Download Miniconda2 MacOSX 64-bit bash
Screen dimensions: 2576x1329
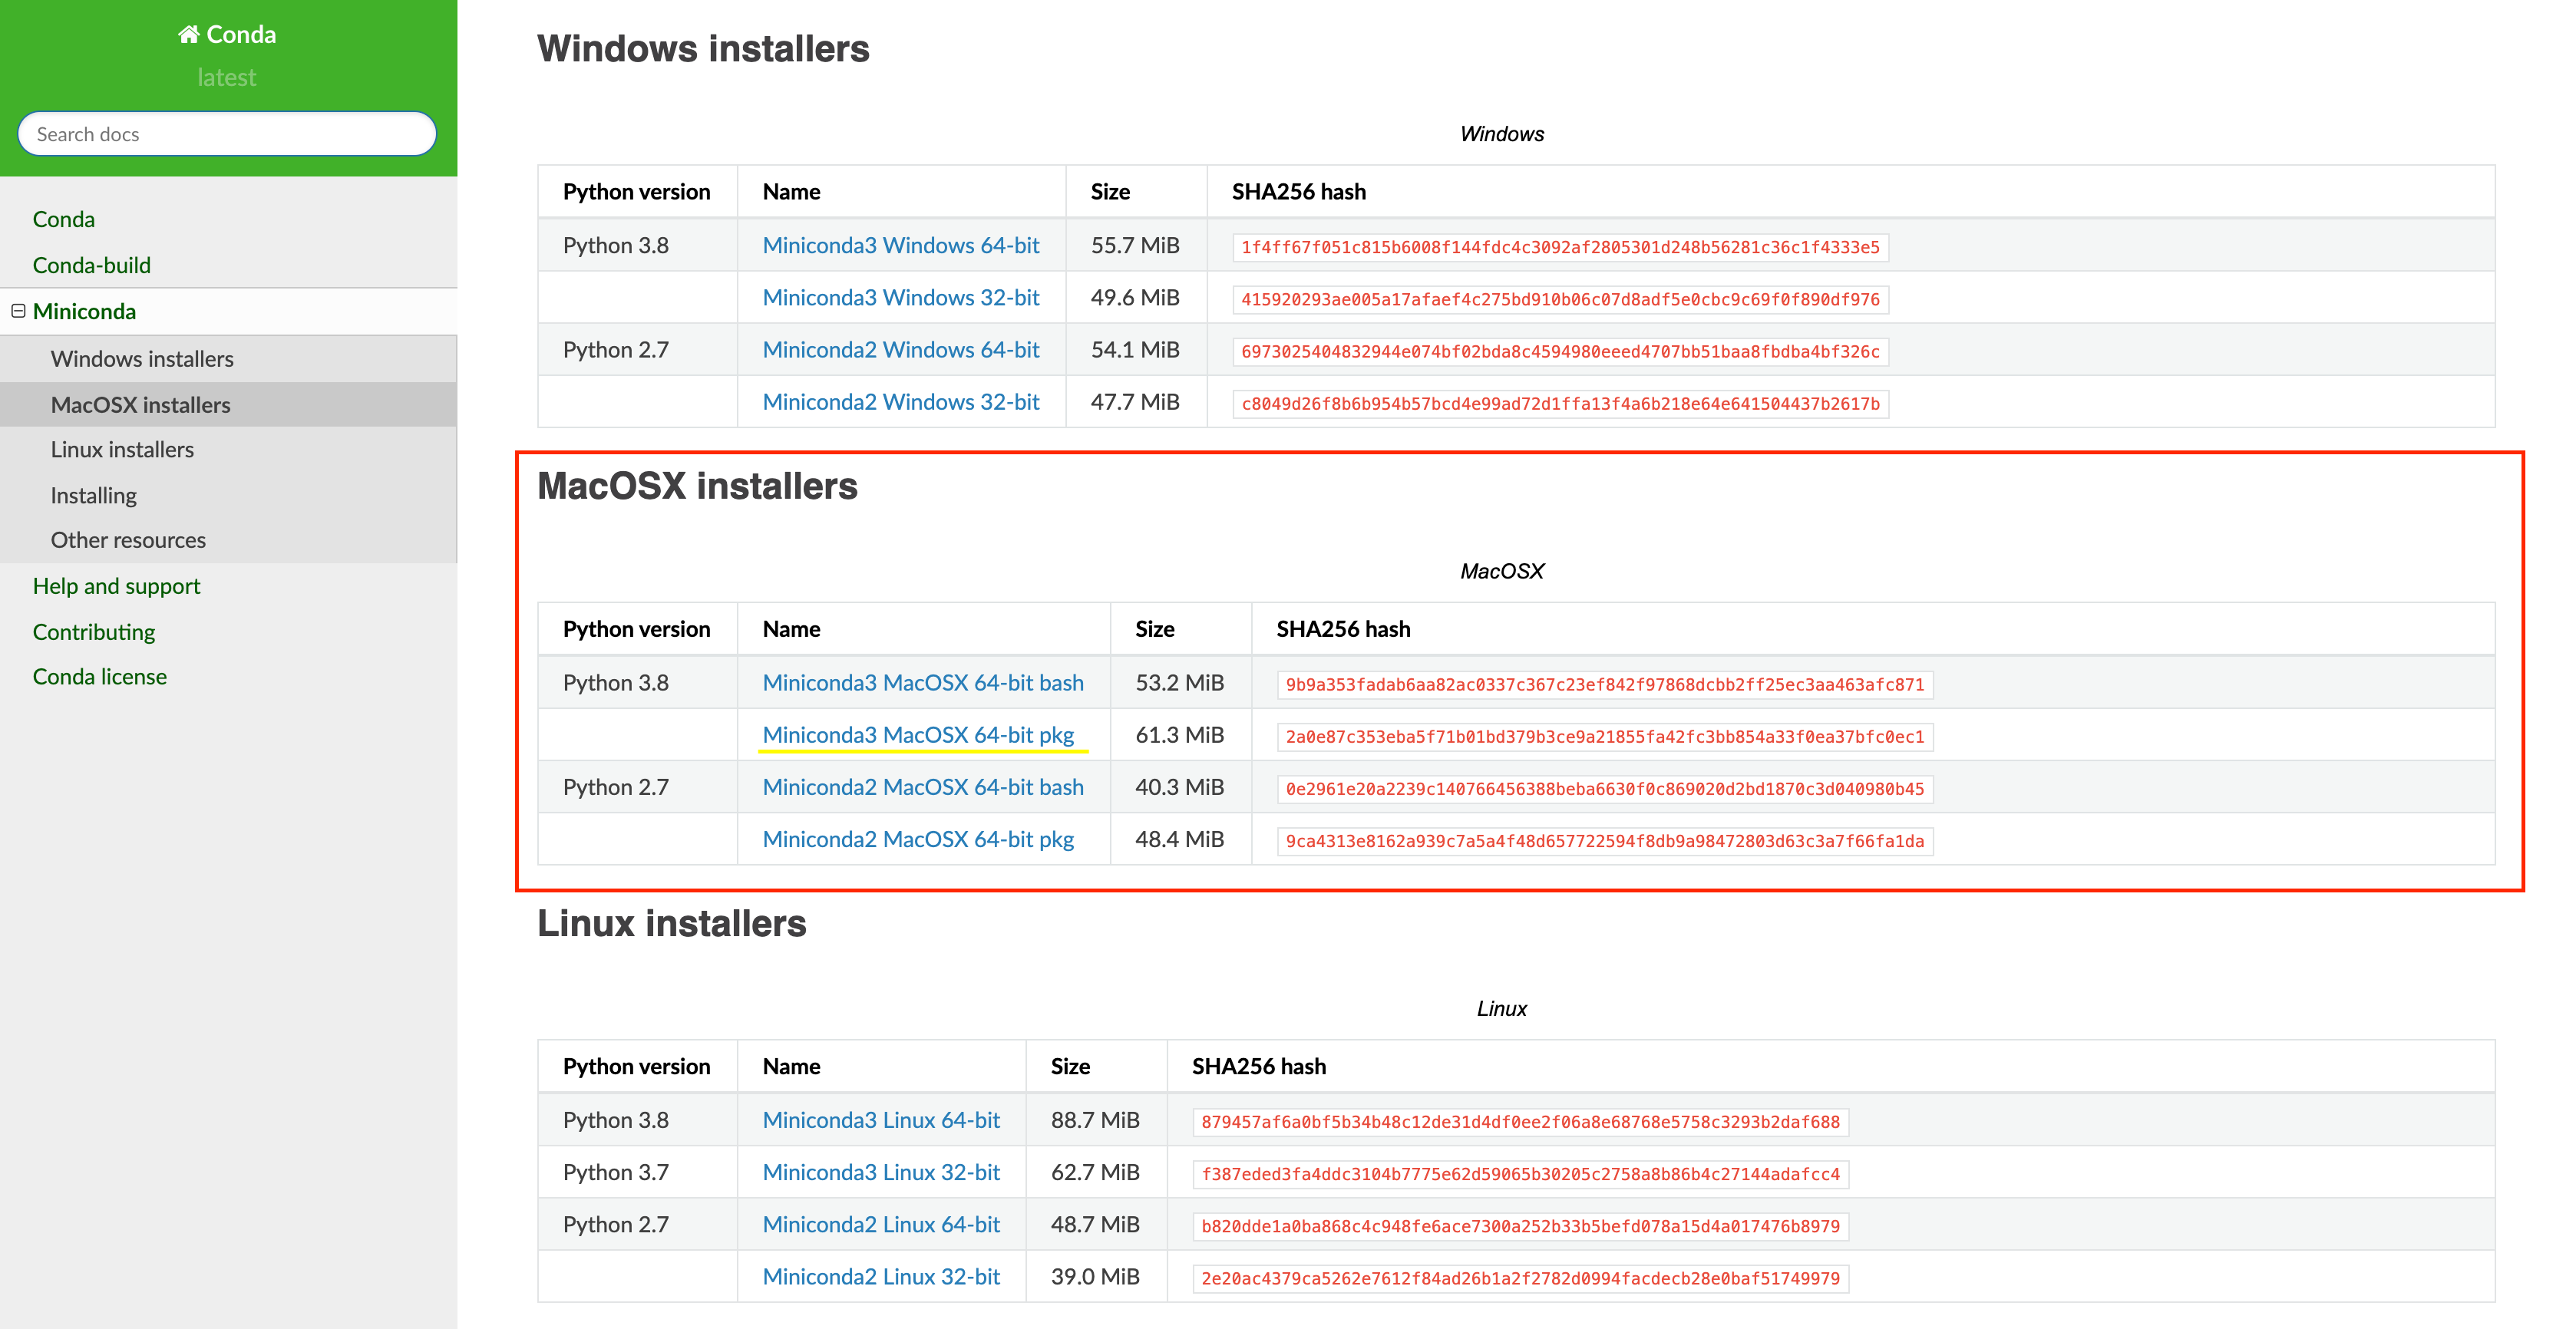(x=922, y=787)
